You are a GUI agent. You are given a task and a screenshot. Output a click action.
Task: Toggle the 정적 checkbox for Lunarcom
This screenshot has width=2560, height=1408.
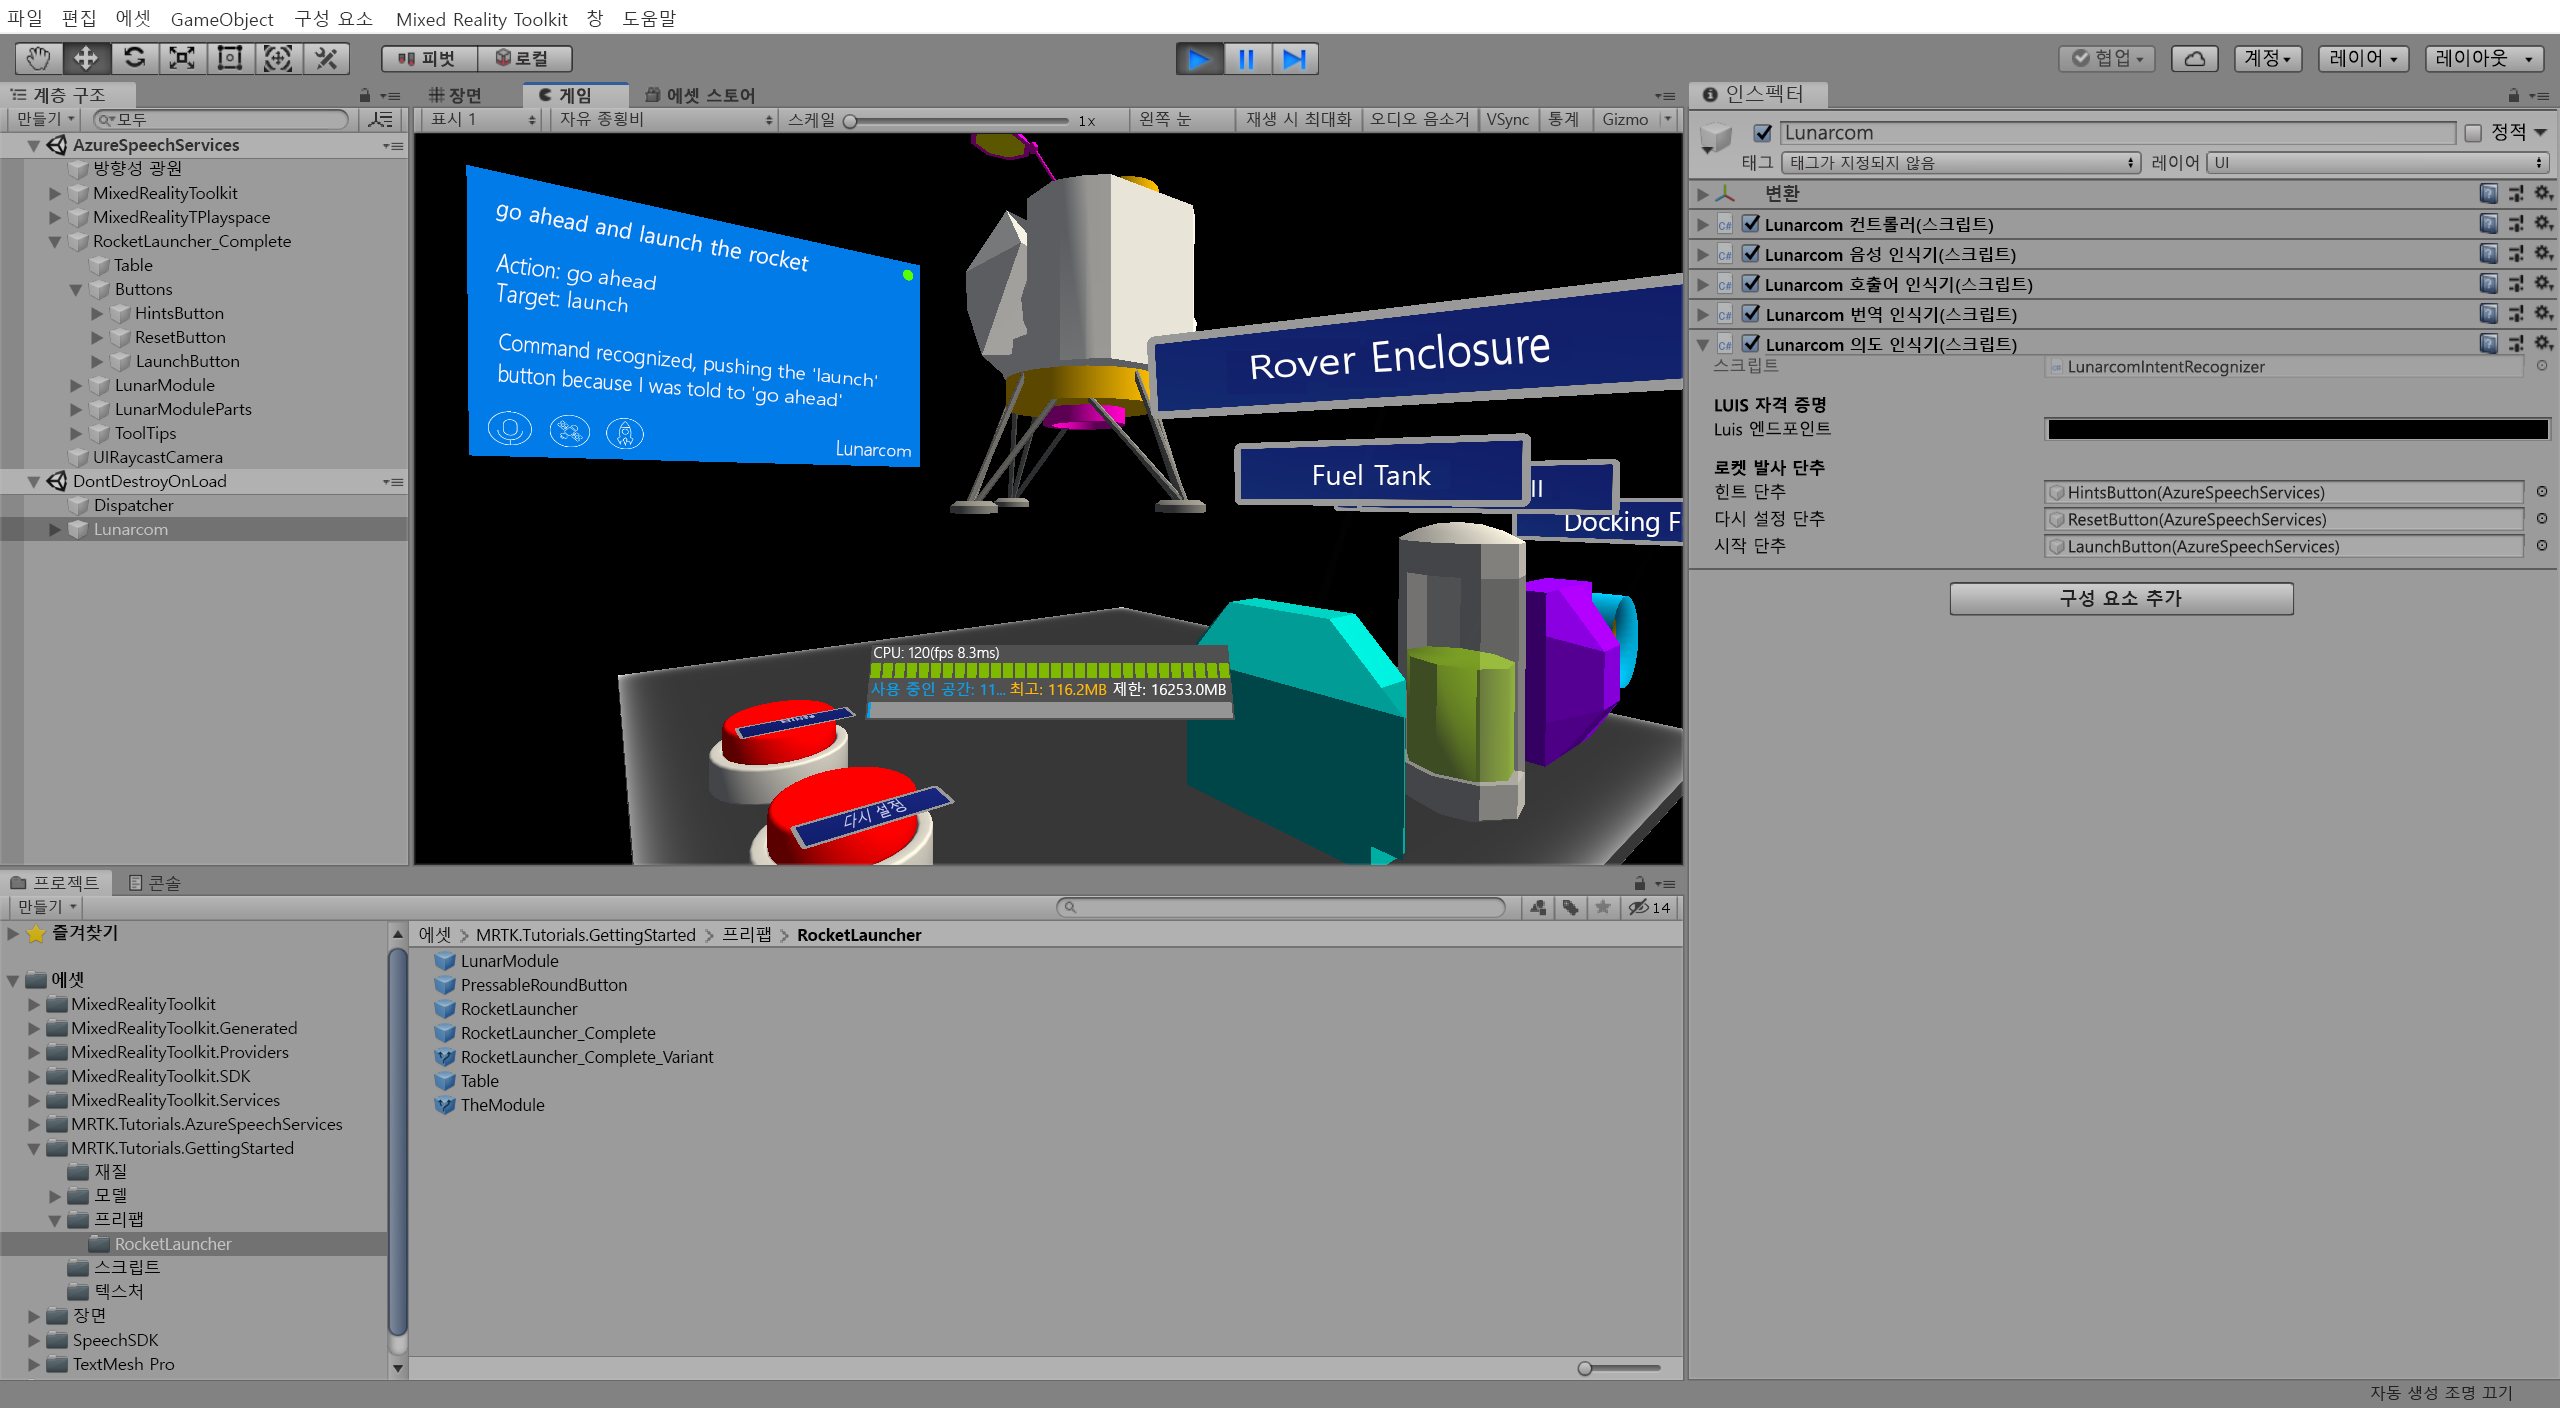click(2471, 132)
